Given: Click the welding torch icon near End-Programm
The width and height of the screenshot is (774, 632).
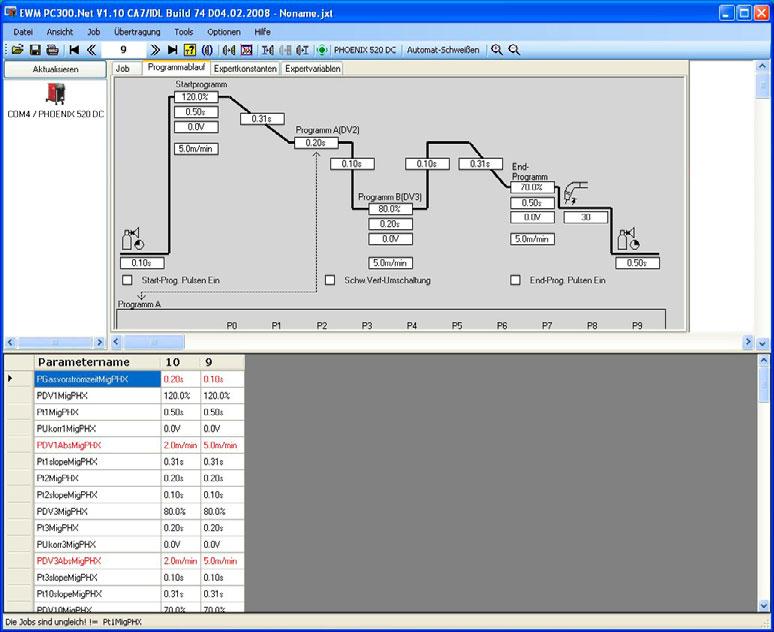Looking at the screenshot, I should 575,193.
